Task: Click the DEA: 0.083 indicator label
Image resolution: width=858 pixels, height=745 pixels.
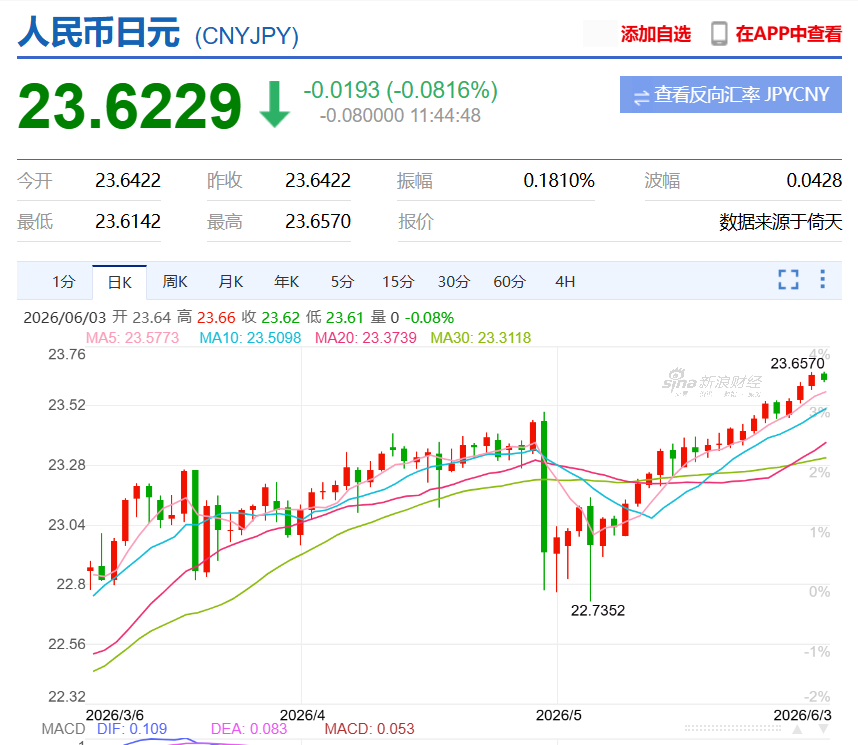Action: coord(248,729)
